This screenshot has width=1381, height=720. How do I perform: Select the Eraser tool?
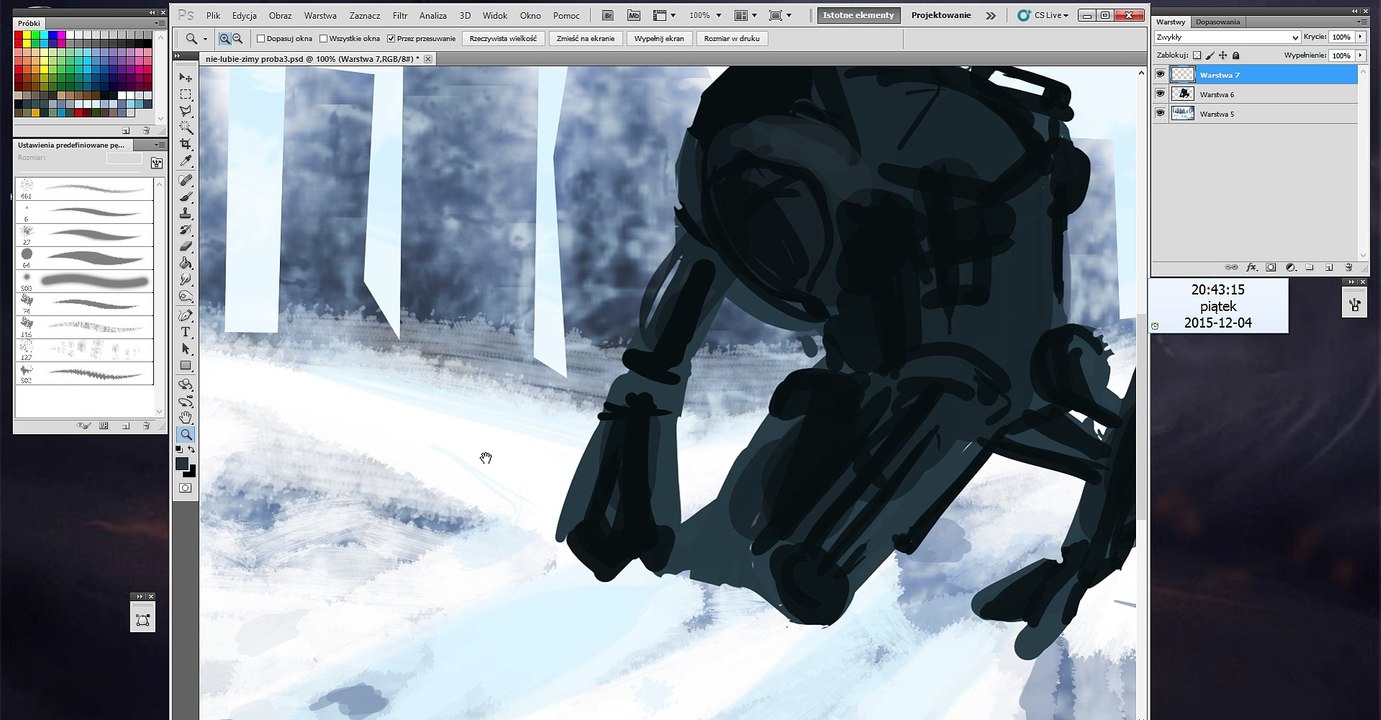[x=185, y=247]
